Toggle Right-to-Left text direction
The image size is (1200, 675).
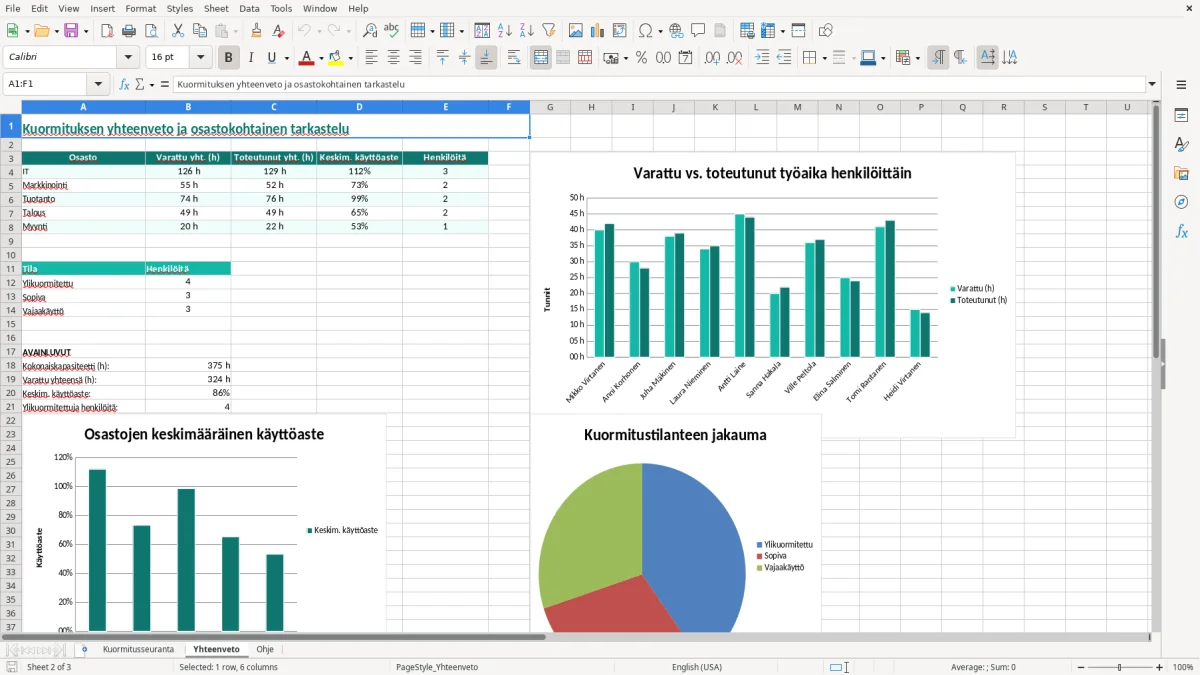click(x=960, y=58)
